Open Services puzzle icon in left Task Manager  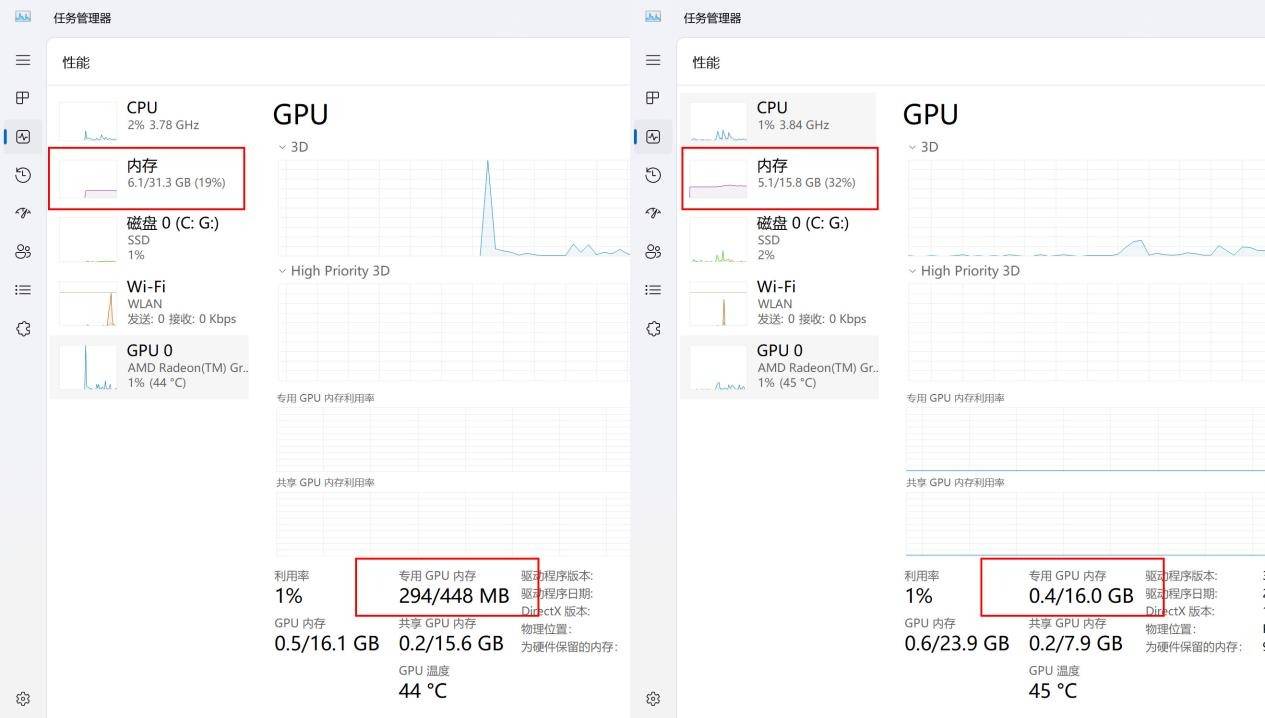pos(23,328)
